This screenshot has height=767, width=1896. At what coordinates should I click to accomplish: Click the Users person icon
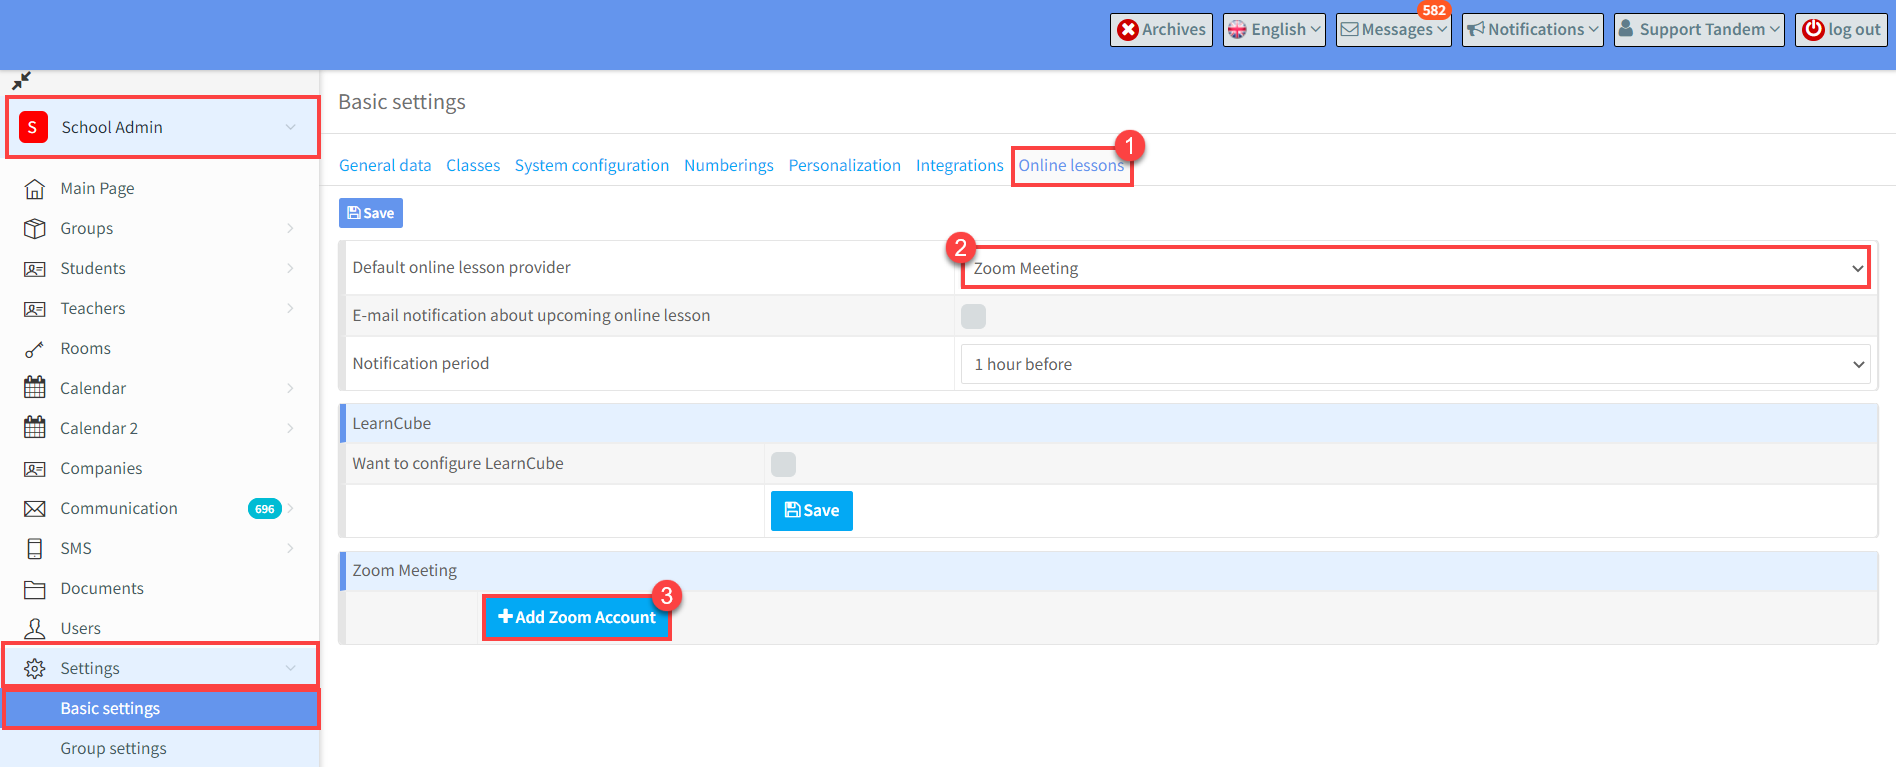tap(35, 628)
